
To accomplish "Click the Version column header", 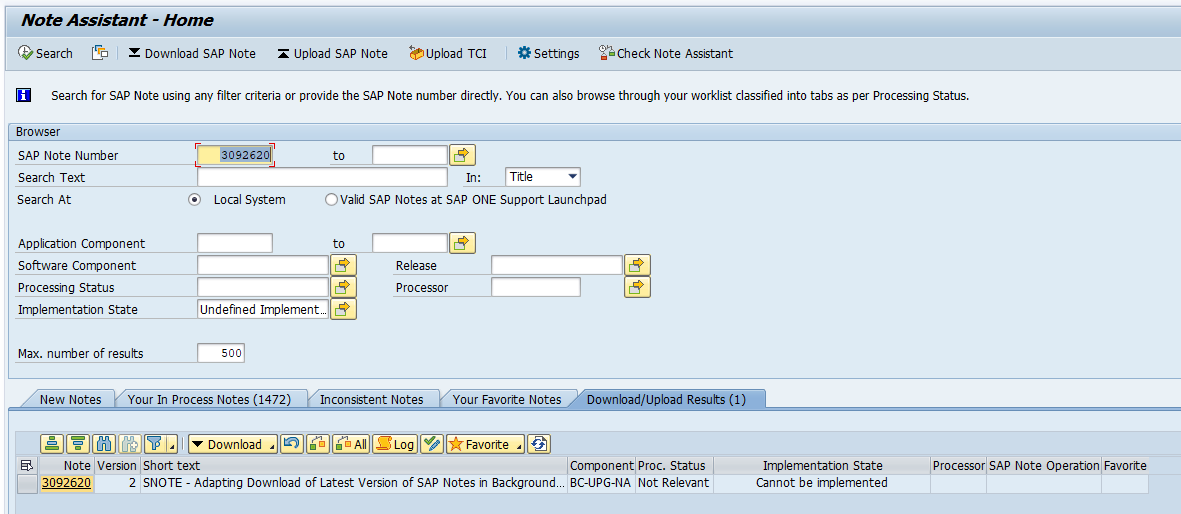I will coord(117,465).
